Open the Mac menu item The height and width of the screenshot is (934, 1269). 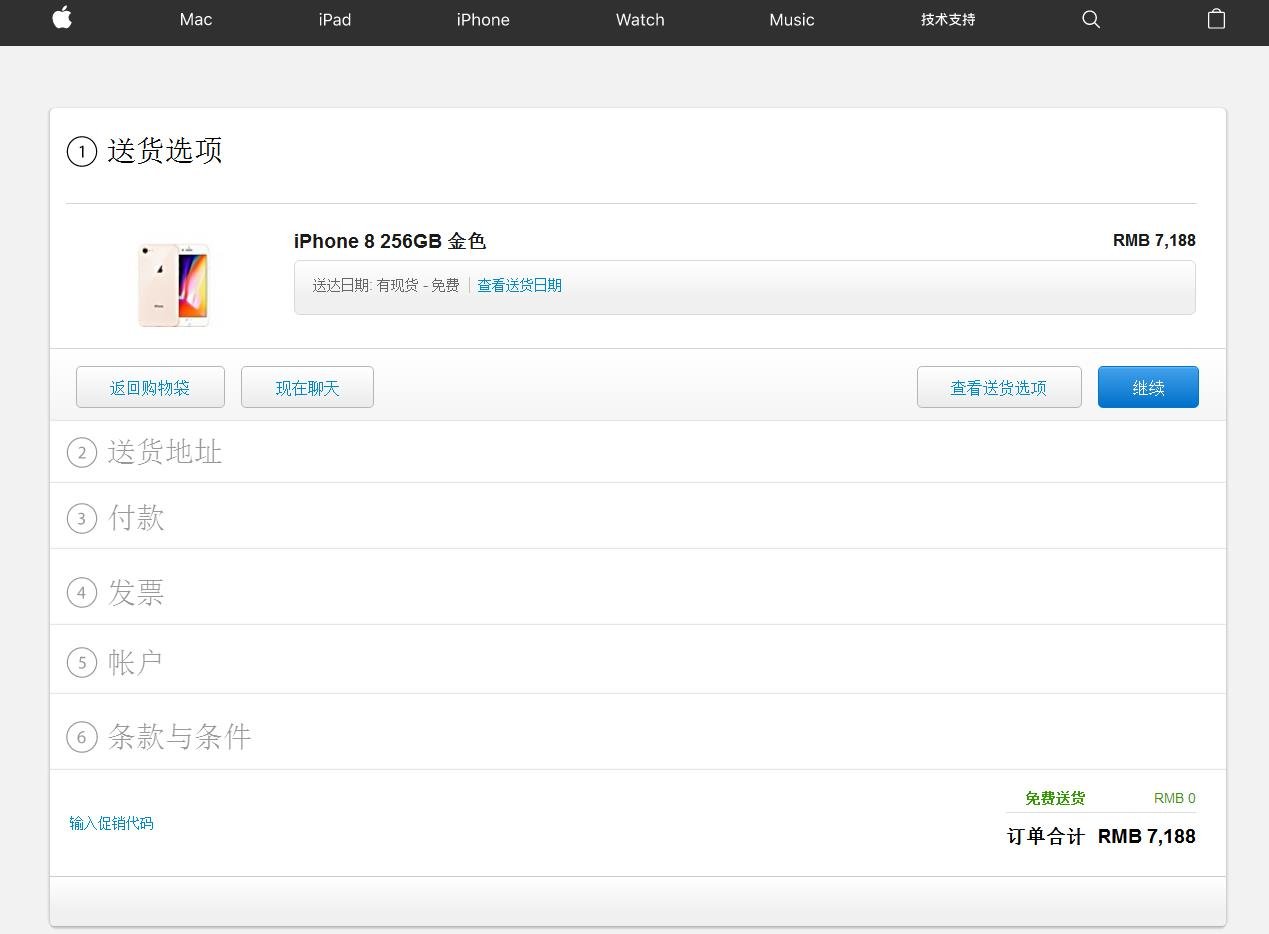click(196, 20)
